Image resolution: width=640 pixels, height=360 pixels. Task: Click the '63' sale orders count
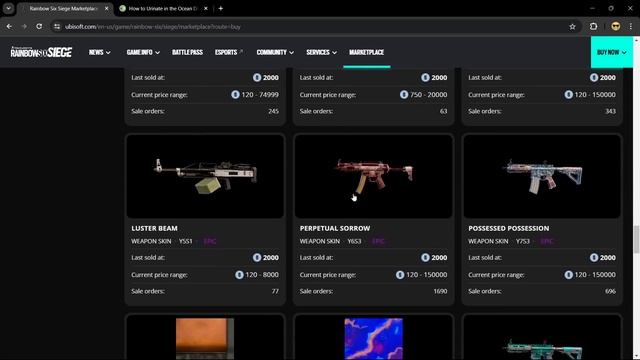click(x=443, y=111)
